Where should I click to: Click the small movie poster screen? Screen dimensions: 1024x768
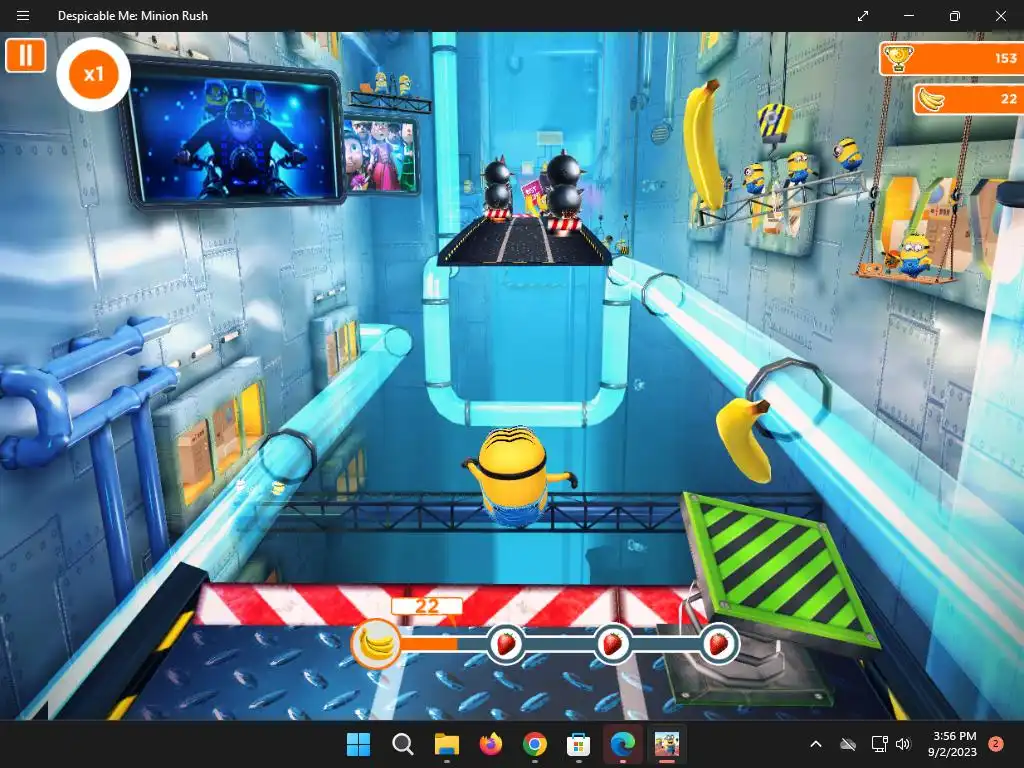click(381, 155)
